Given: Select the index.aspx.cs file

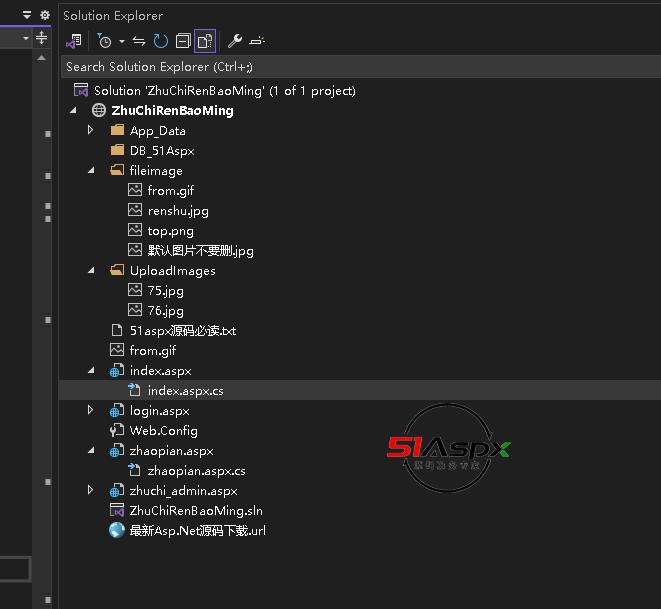Looking at the screenshot, I should 185,391.
